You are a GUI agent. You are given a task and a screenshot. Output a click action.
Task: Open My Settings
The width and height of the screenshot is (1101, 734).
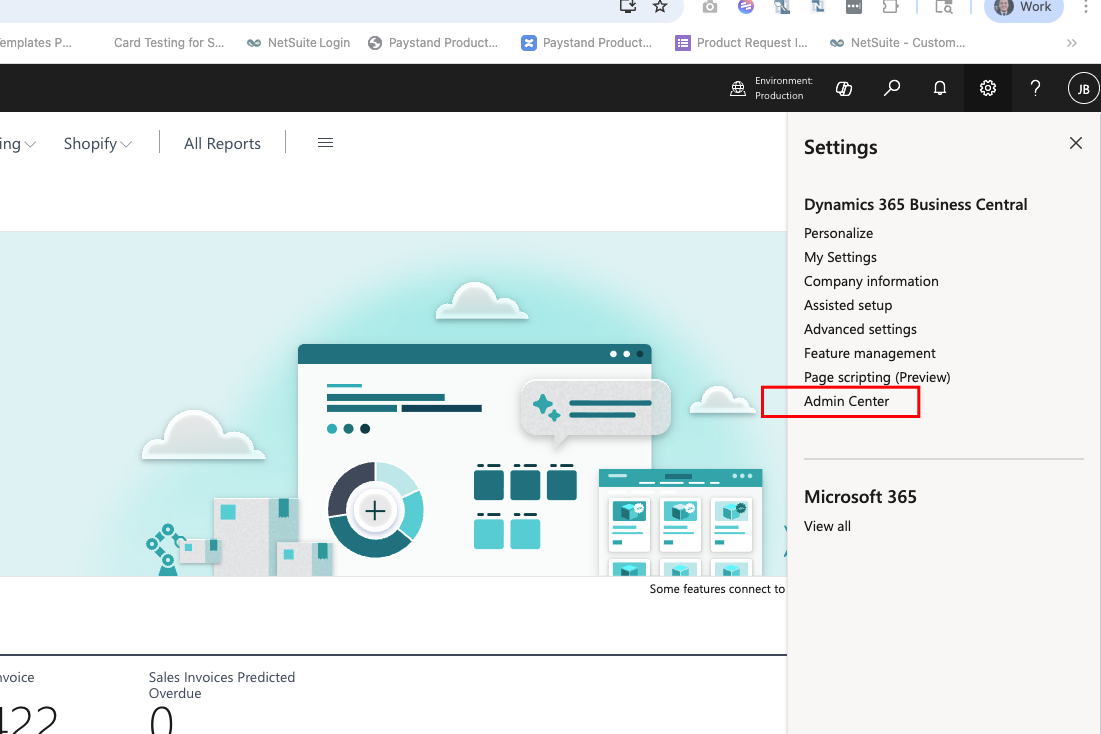(840, 257)
